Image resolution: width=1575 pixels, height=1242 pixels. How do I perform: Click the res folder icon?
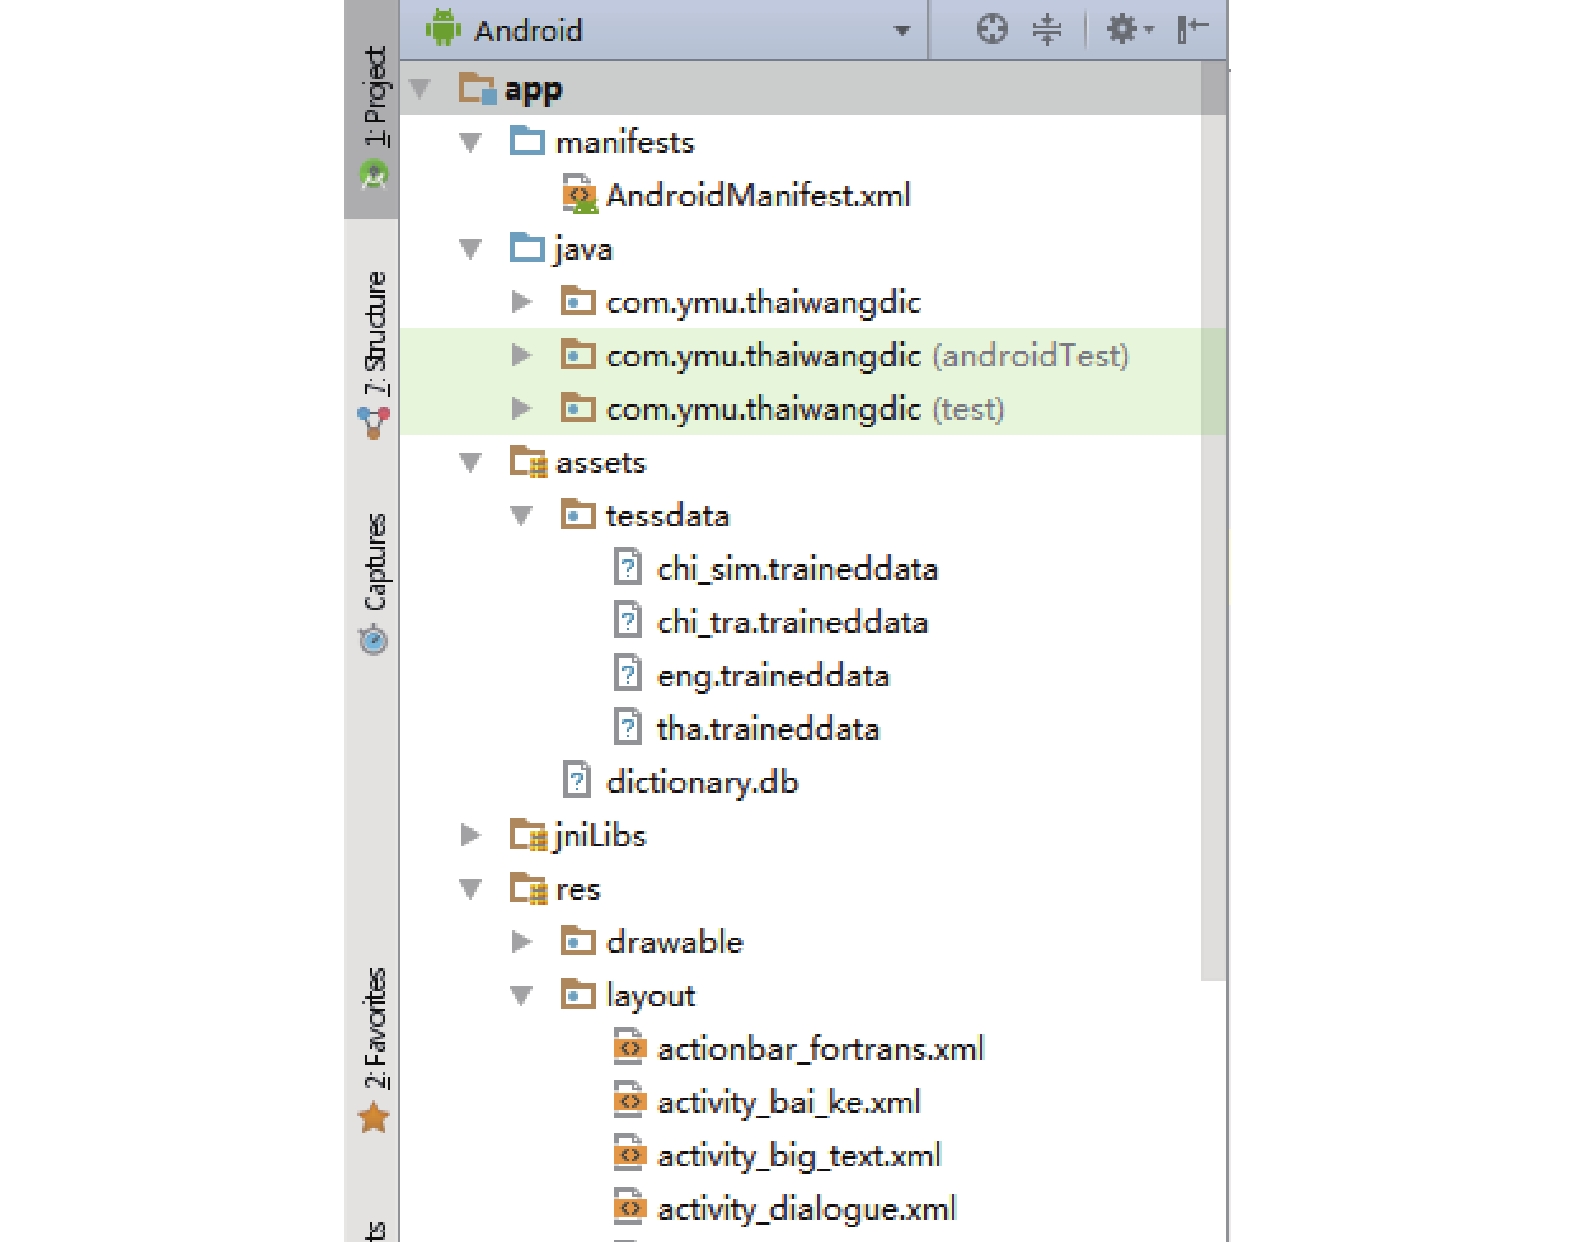528,888
